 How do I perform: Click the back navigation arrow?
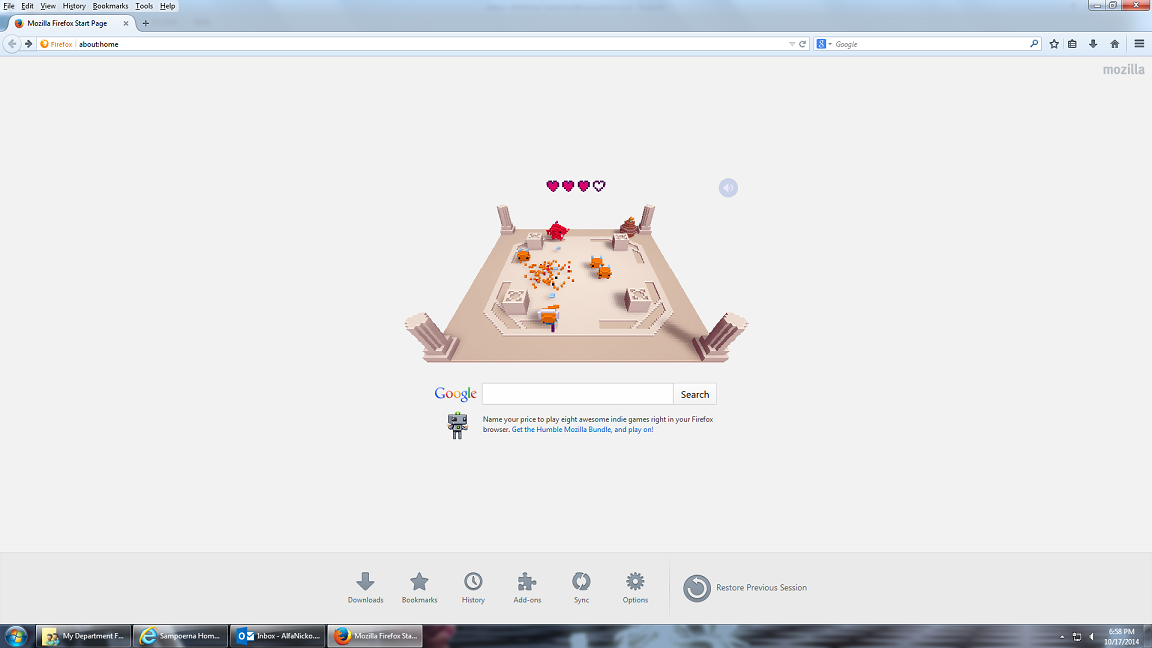click(x=12, y=44)
